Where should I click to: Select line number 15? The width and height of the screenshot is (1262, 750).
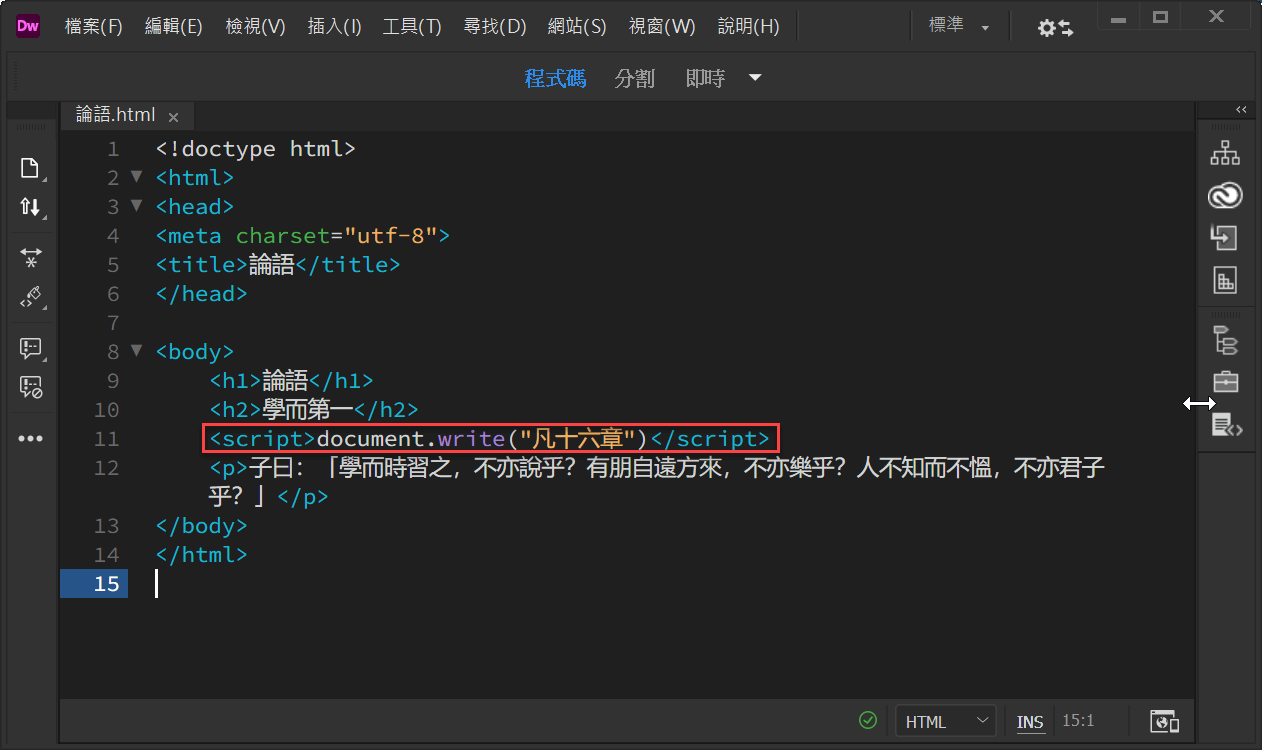(x=107, y=584)
